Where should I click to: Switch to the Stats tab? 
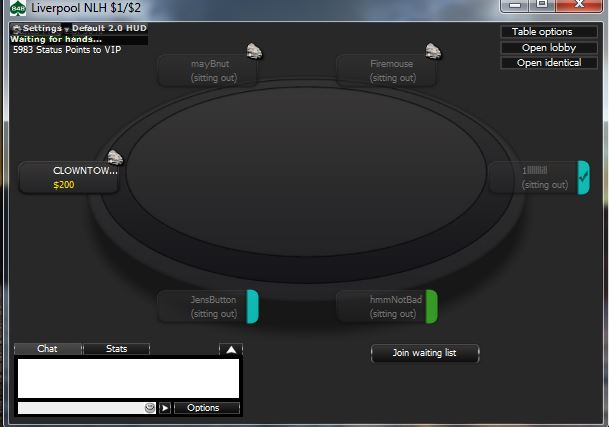(117, 349)
